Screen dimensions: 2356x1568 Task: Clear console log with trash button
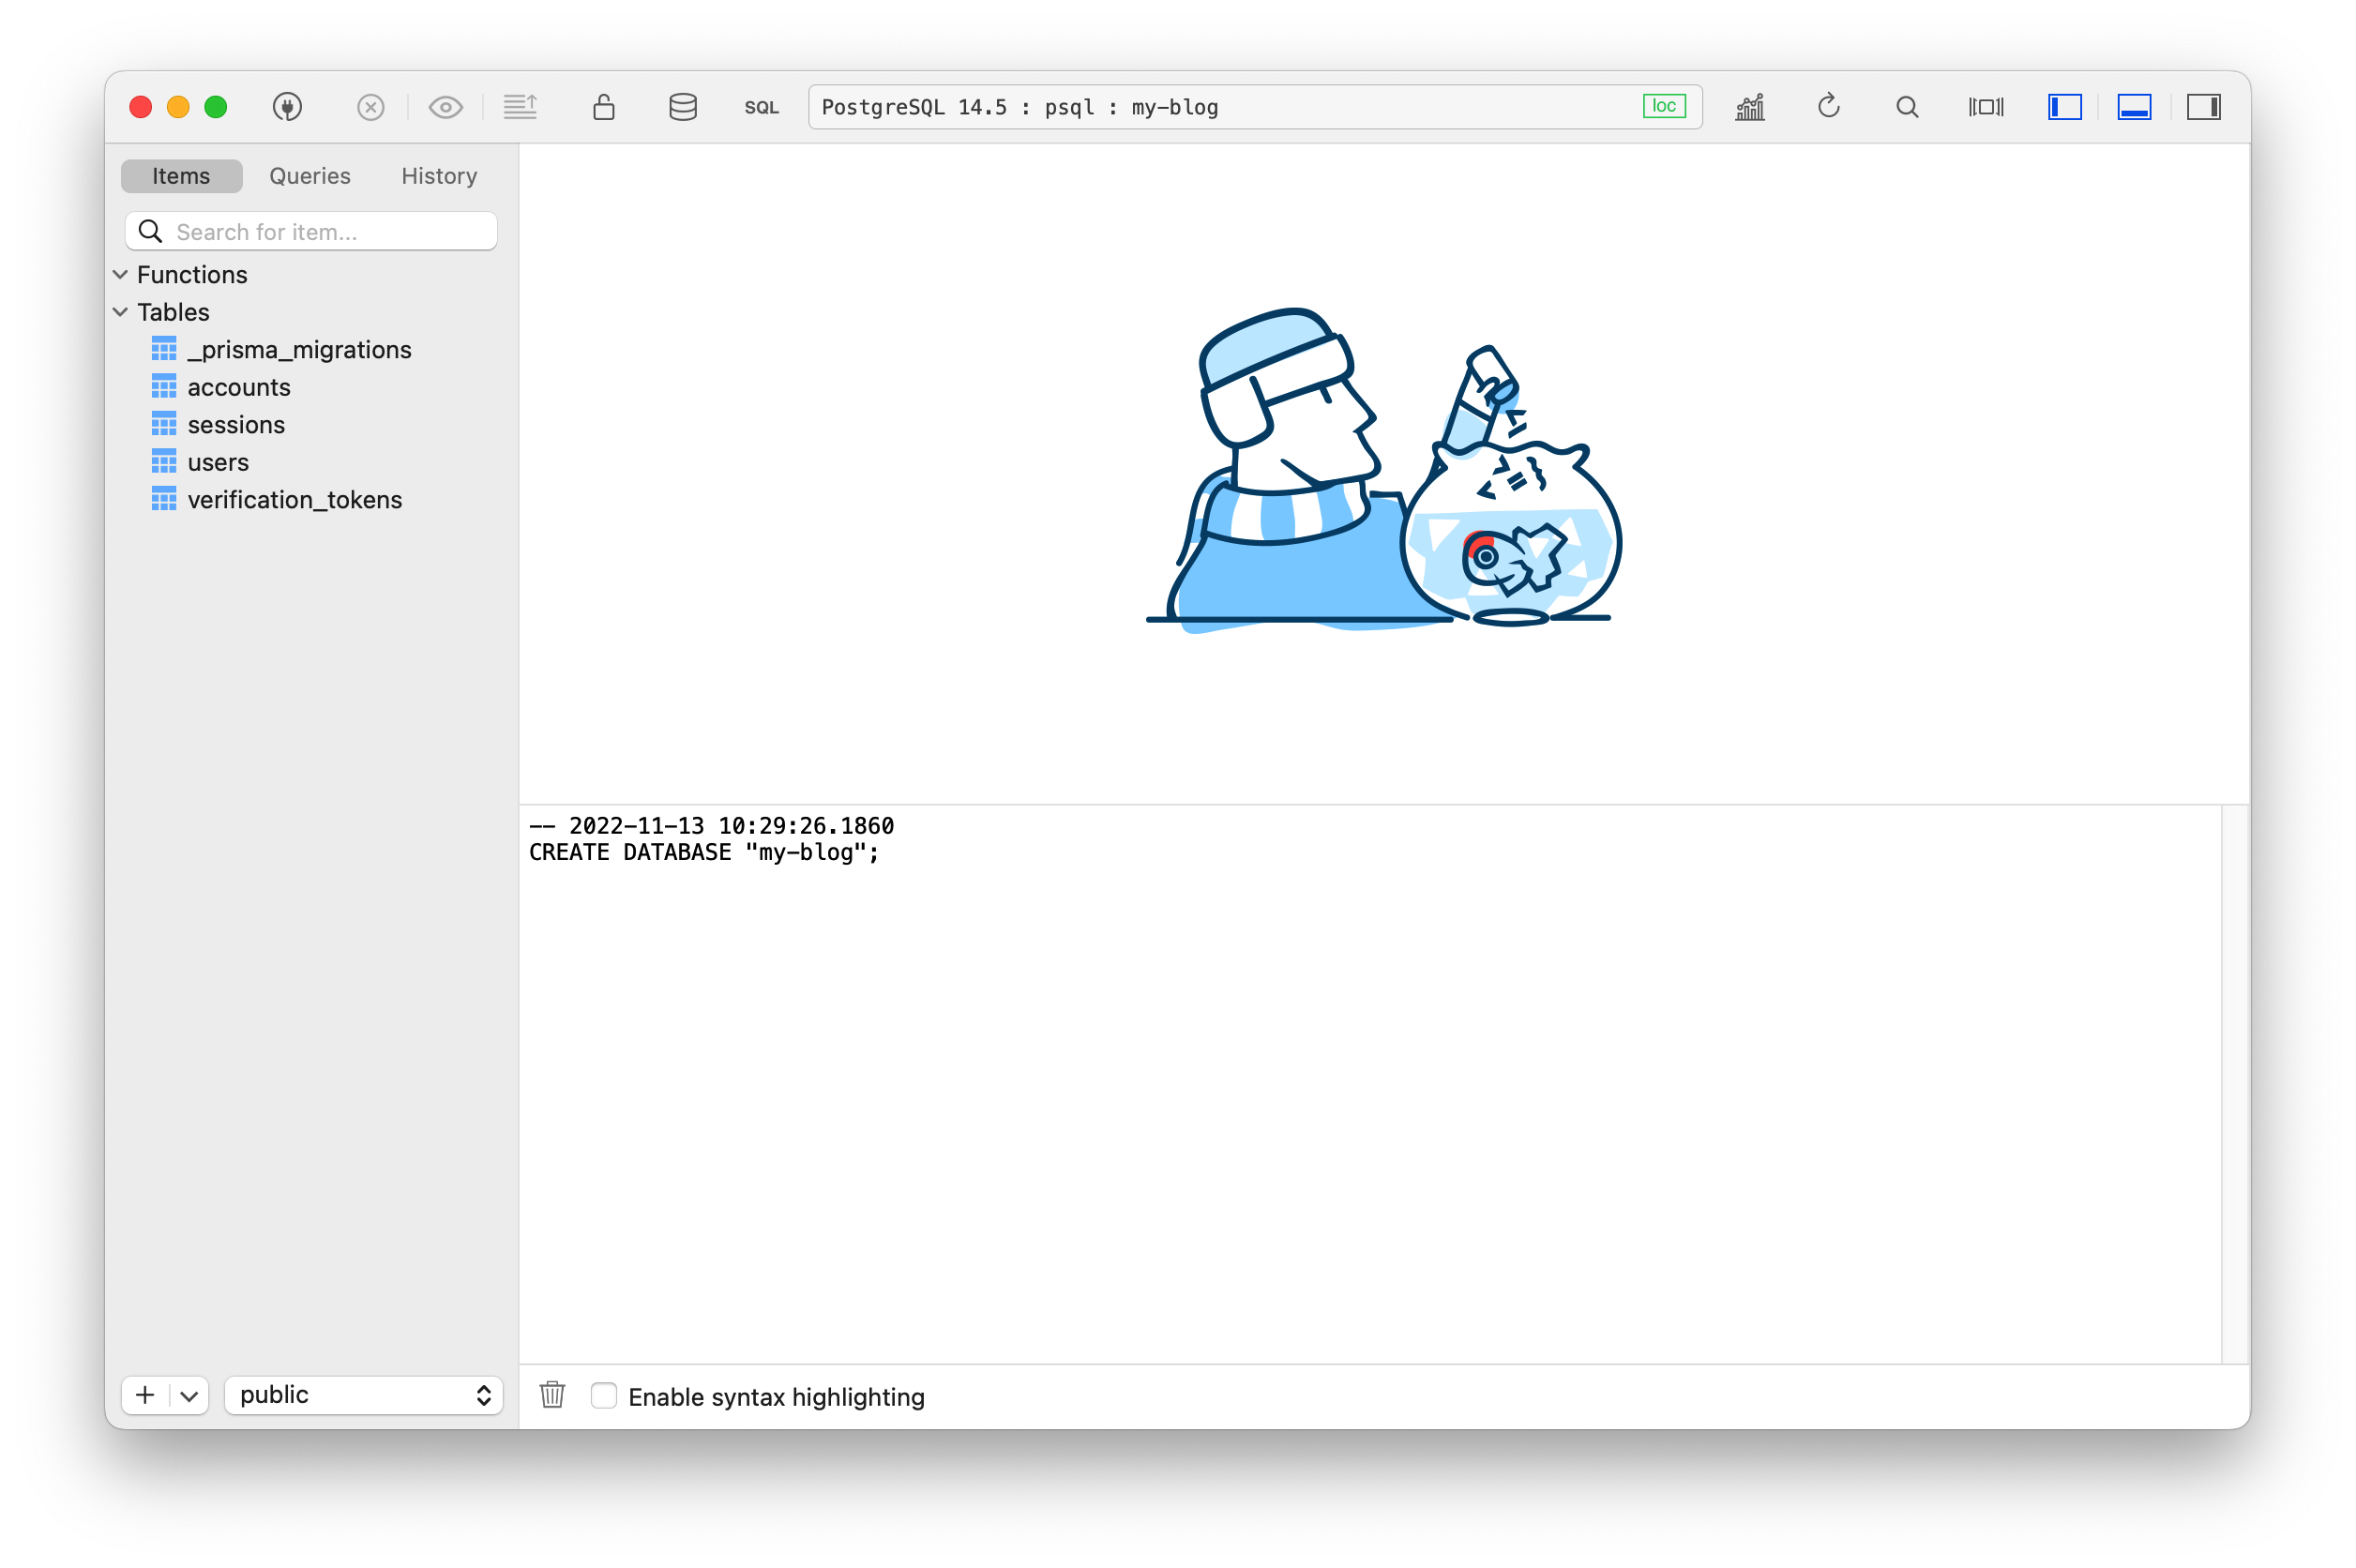coord(552,1394)
